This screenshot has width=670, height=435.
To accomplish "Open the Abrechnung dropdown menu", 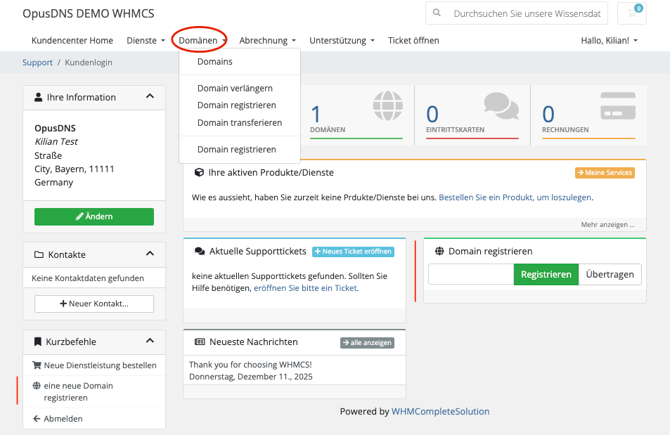I will [267, 41].
